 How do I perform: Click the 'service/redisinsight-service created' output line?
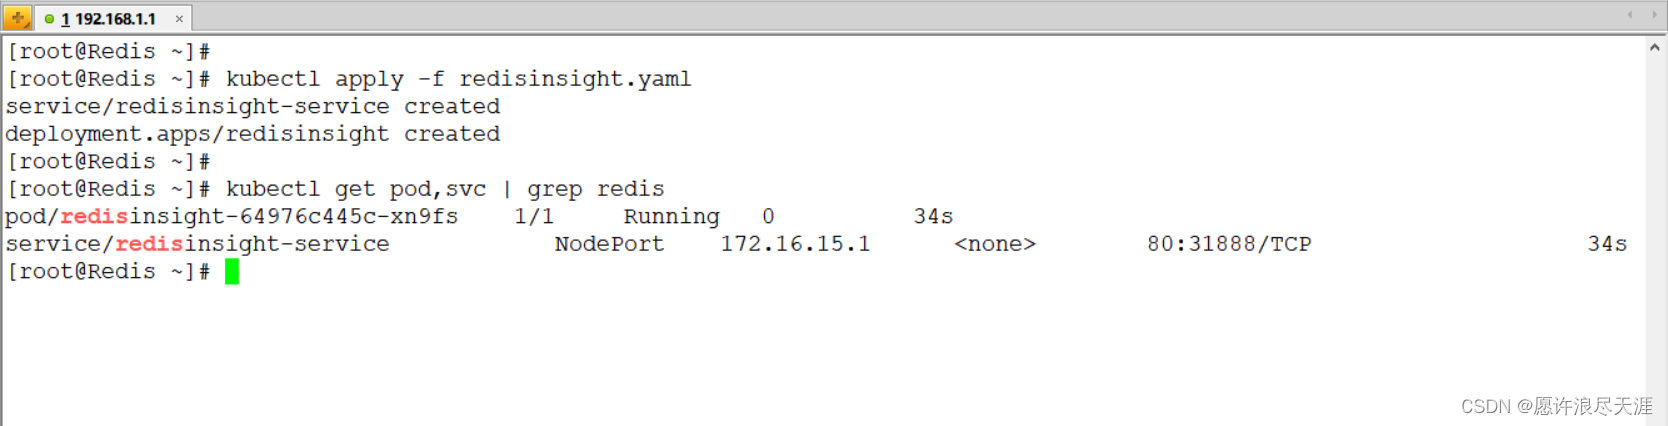[253, 106]
